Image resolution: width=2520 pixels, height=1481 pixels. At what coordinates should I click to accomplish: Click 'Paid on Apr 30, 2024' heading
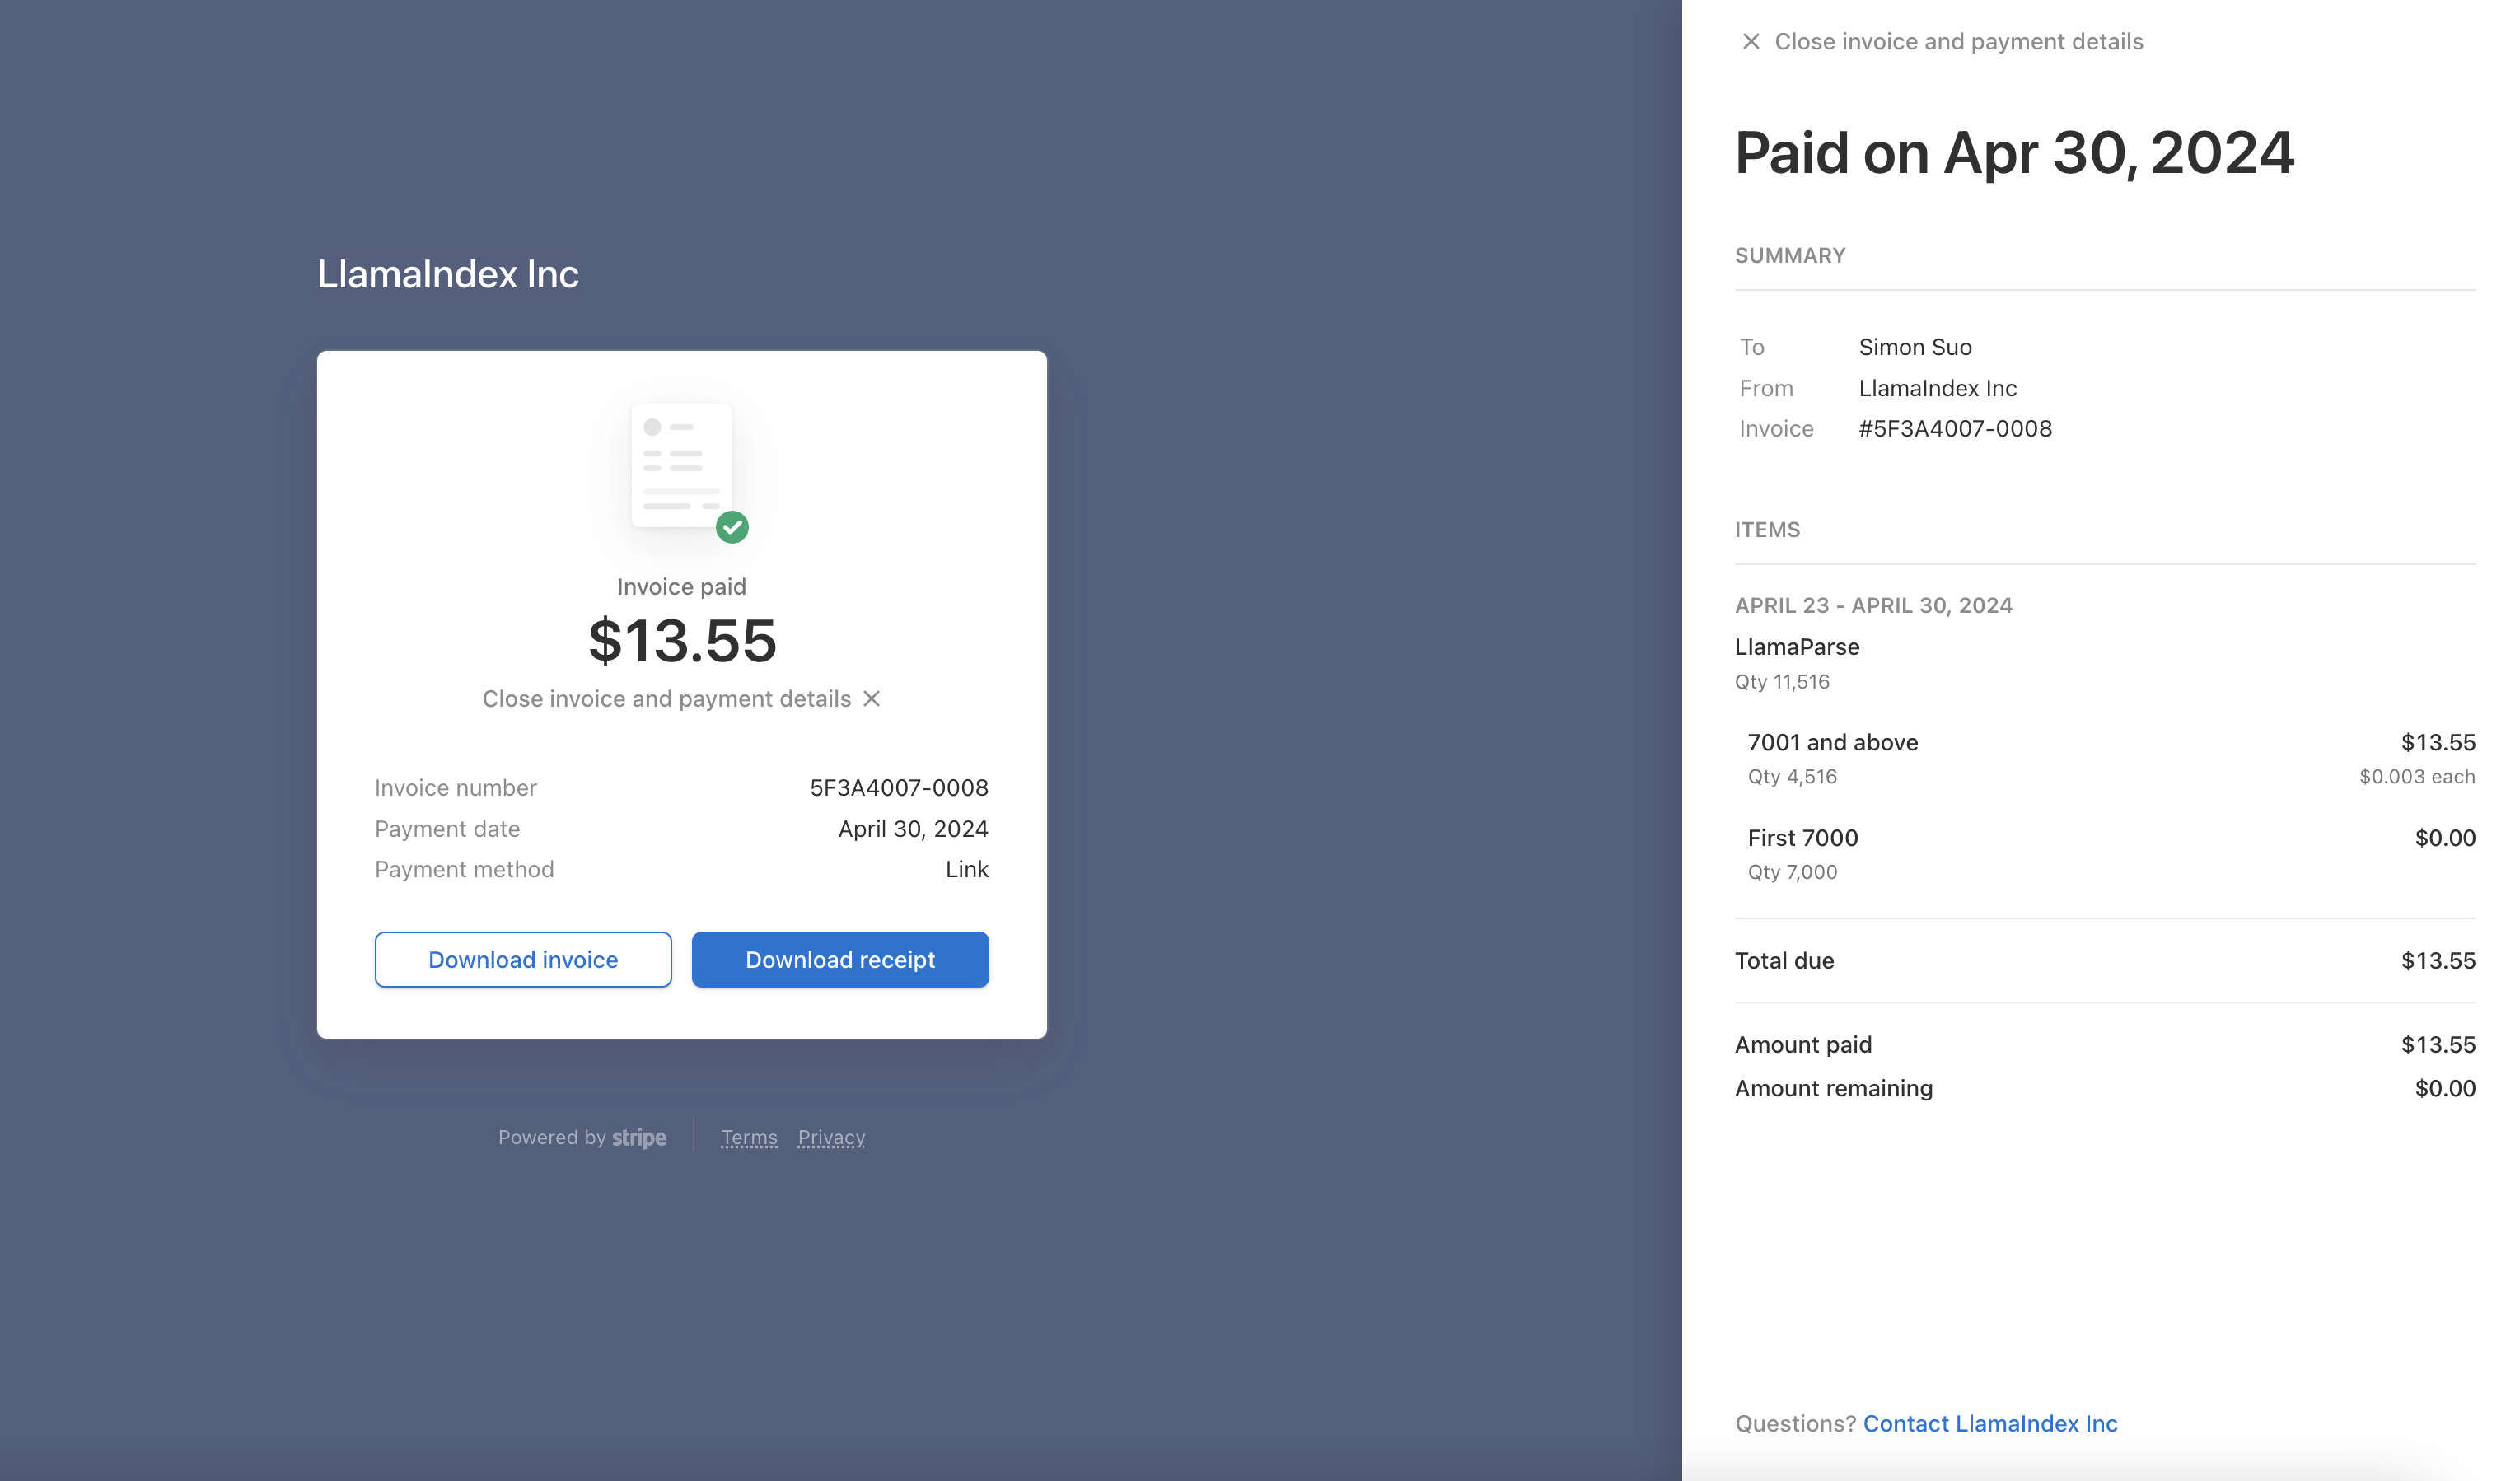click(x=2014, y=153)
